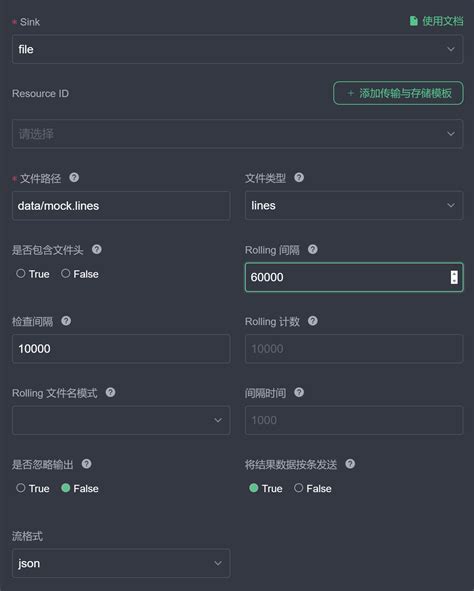Expand the Rolling 文件名模式 dropdown

[x=121, y=420]
